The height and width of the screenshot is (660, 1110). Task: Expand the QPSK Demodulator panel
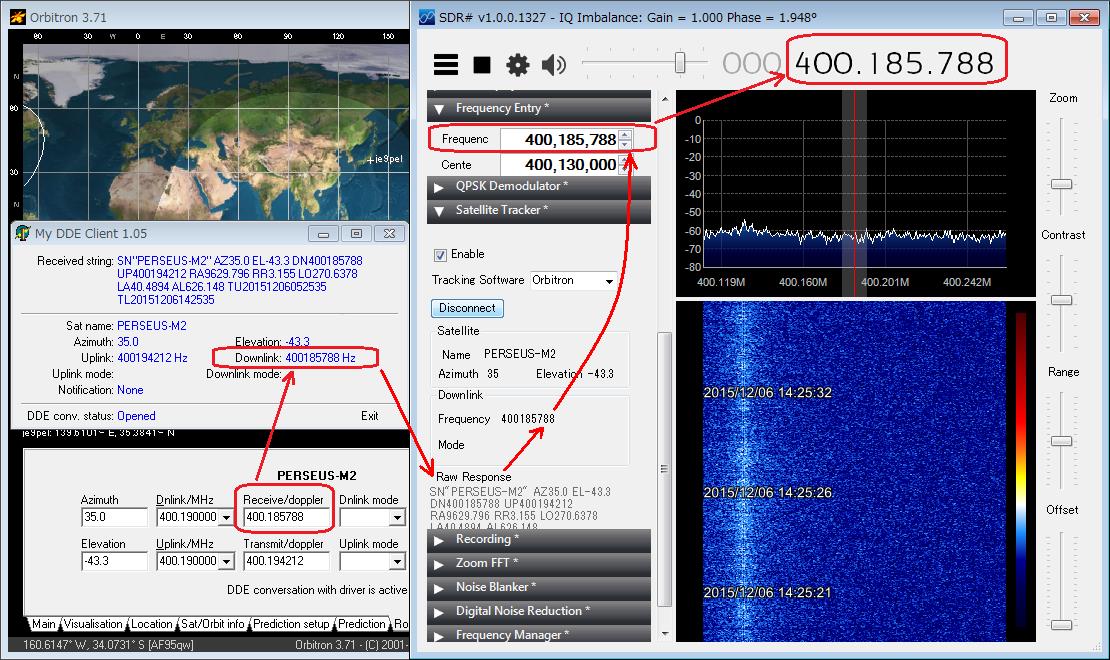[539, 186]
